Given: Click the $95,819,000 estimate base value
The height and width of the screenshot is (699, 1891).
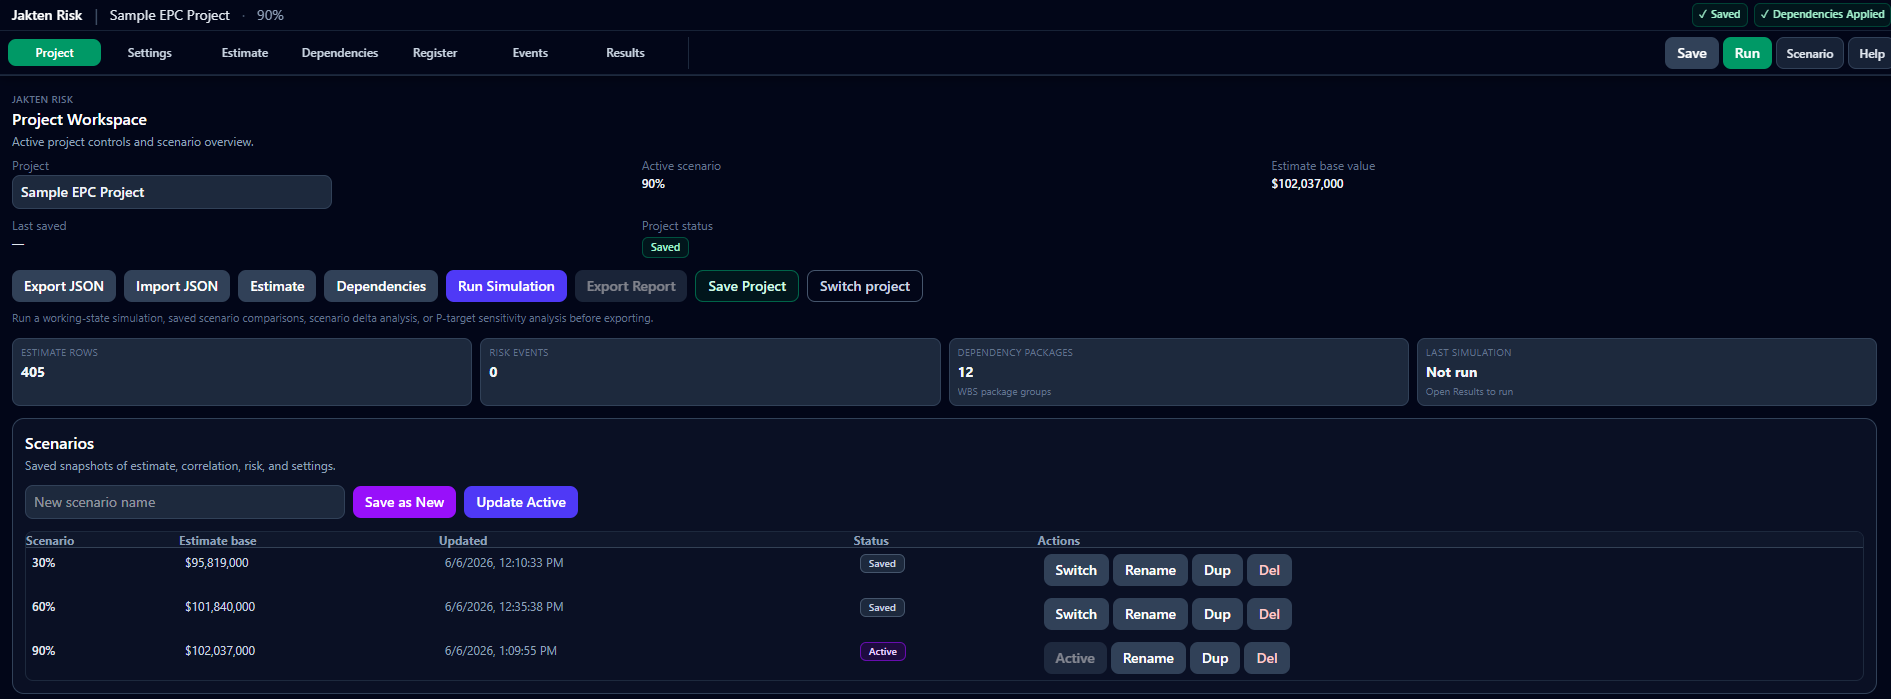Looking at the screenshot, I should (x=217, y=563).
